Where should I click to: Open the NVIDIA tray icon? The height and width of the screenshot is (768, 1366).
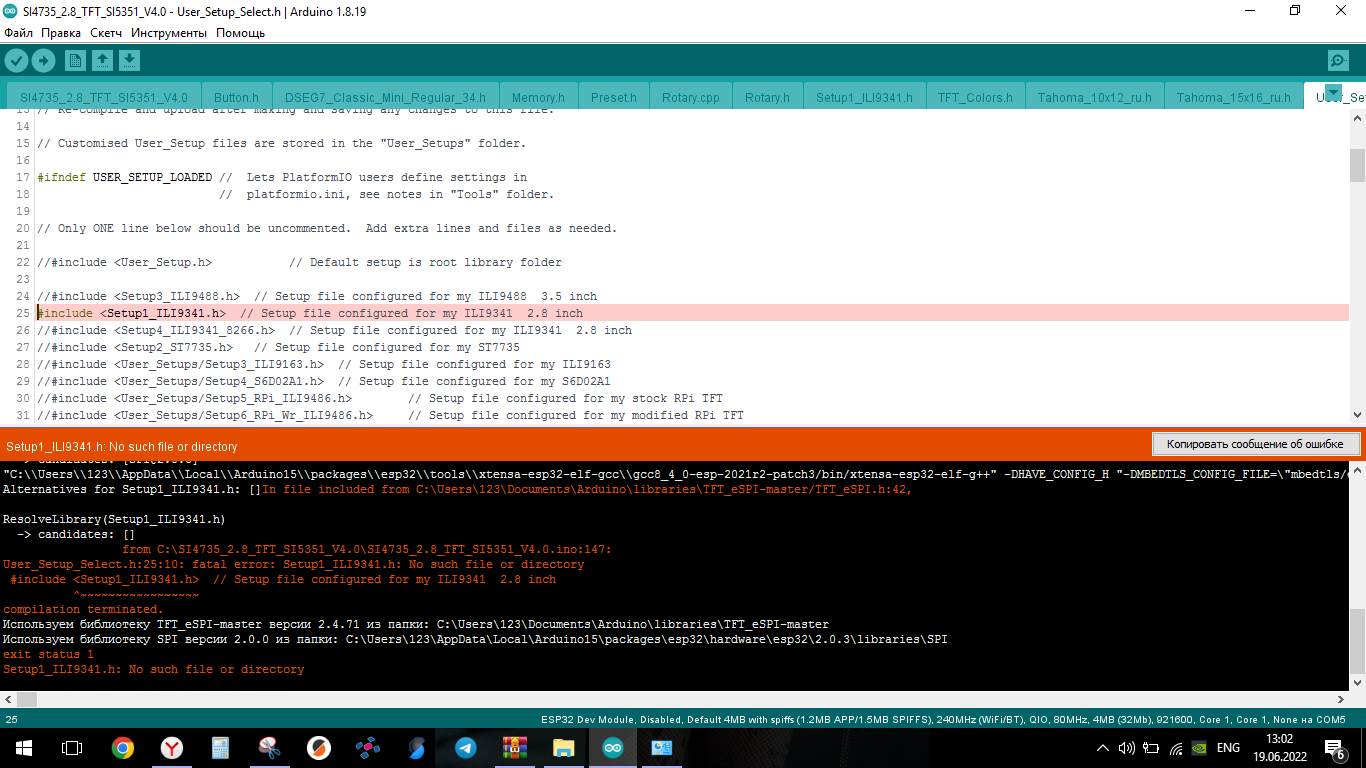(1201, 747)
